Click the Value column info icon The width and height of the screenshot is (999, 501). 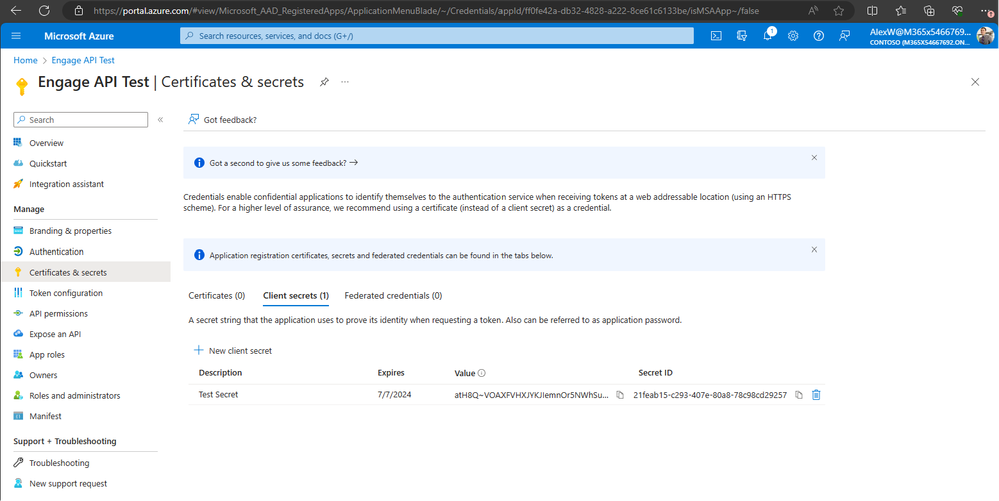tap(482, 373)
